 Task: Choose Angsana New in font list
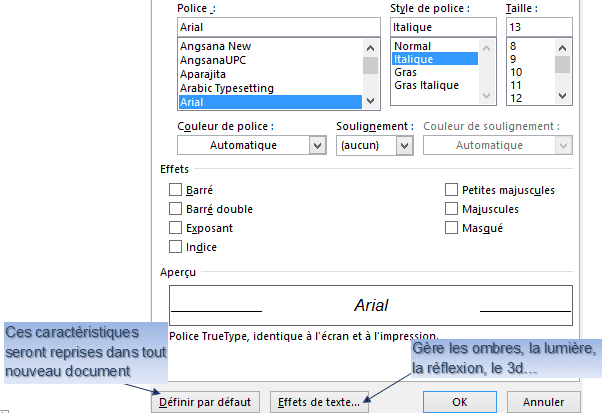pyautogui.click(x=216, y=46)
